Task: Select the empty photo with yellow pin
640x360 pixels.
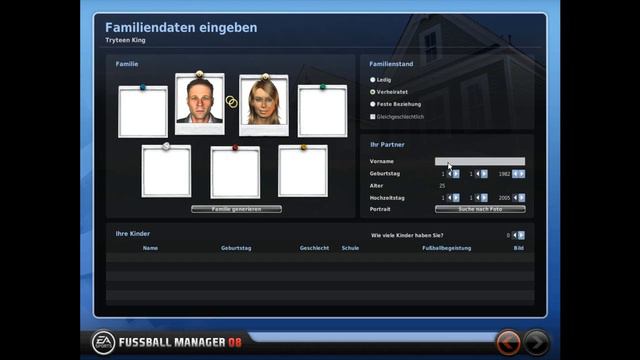Action: coord(303,171)
